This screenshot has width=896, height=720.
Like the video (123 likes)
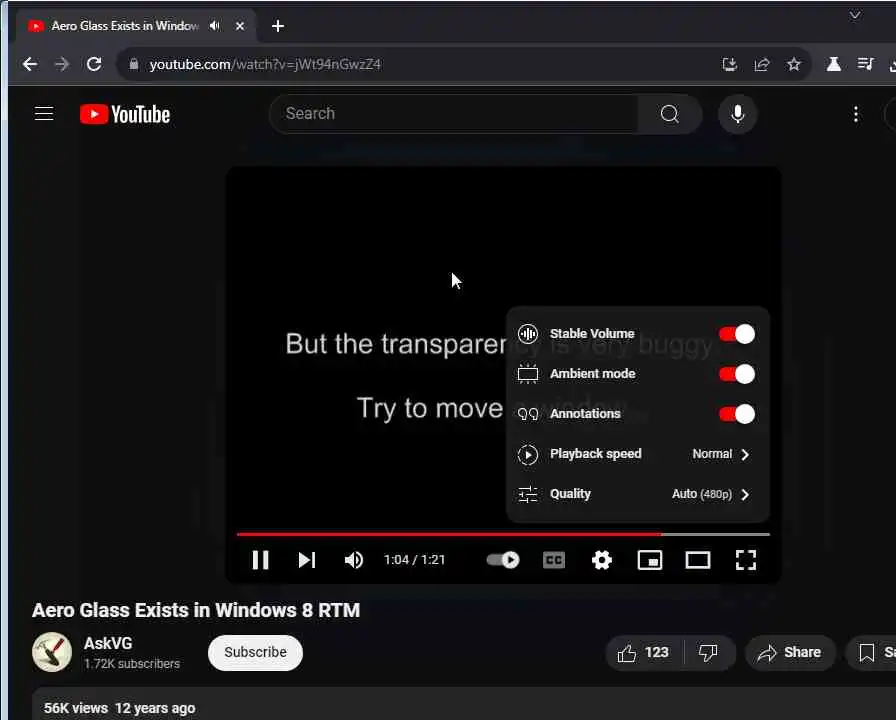[x=644, y=653]
